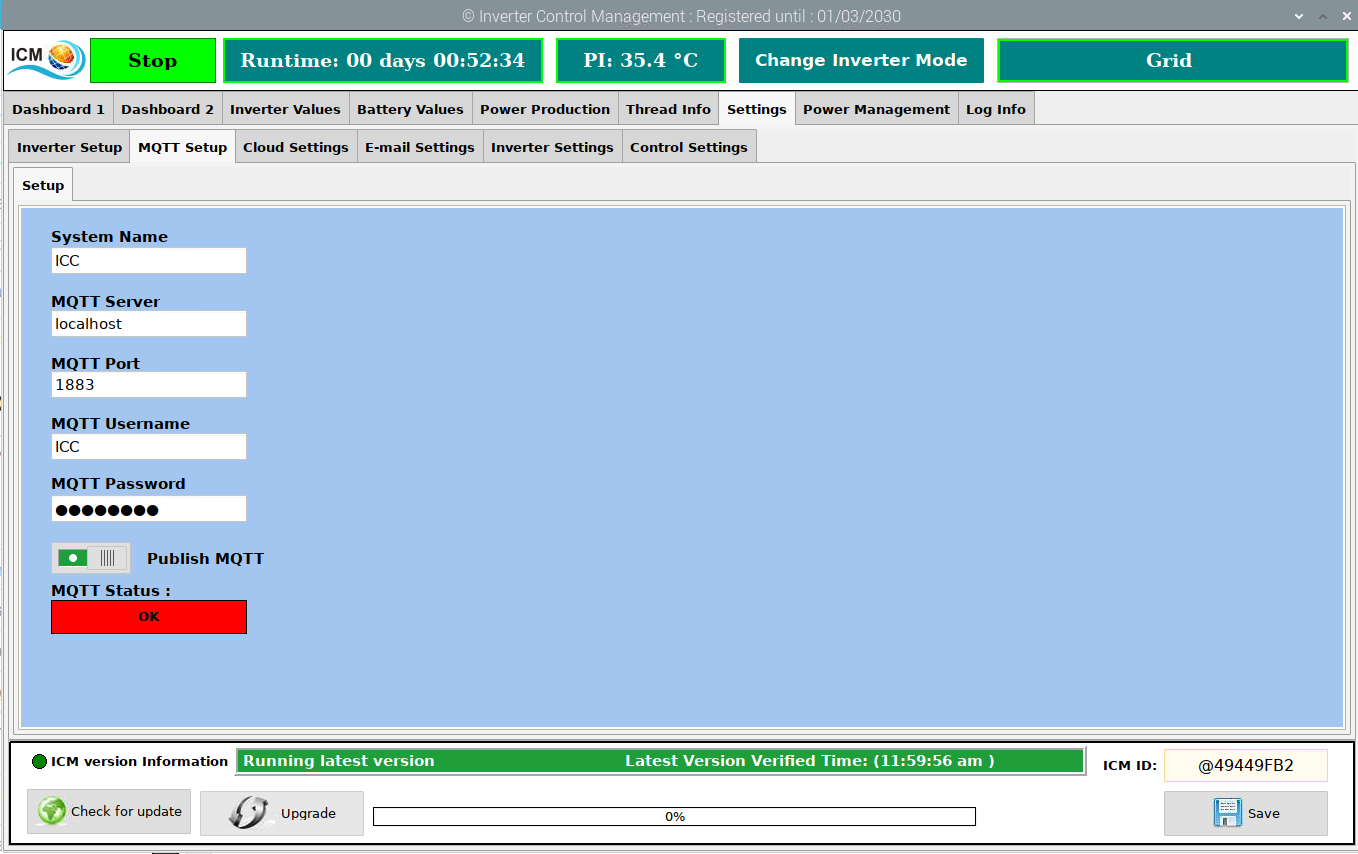The height and width of the screenshot is (854, 1358).
Task: Open the Power Management tab
Action: coord(876,109)
